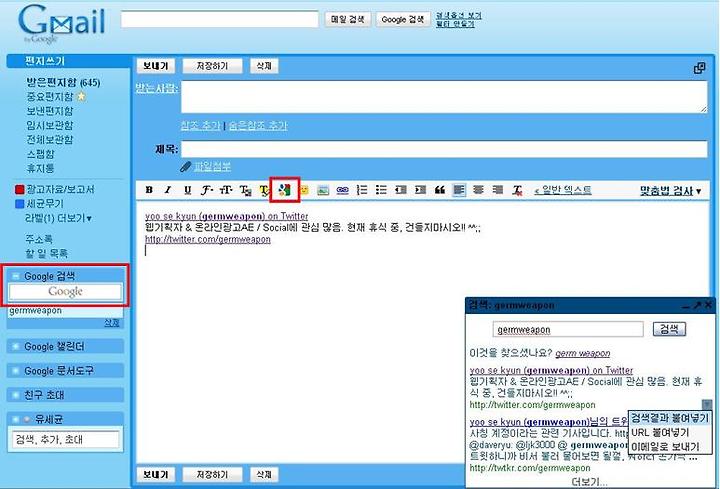Click the 검색 button in search popup
This screenshot has width=720, height=489.
pos(669,329)
